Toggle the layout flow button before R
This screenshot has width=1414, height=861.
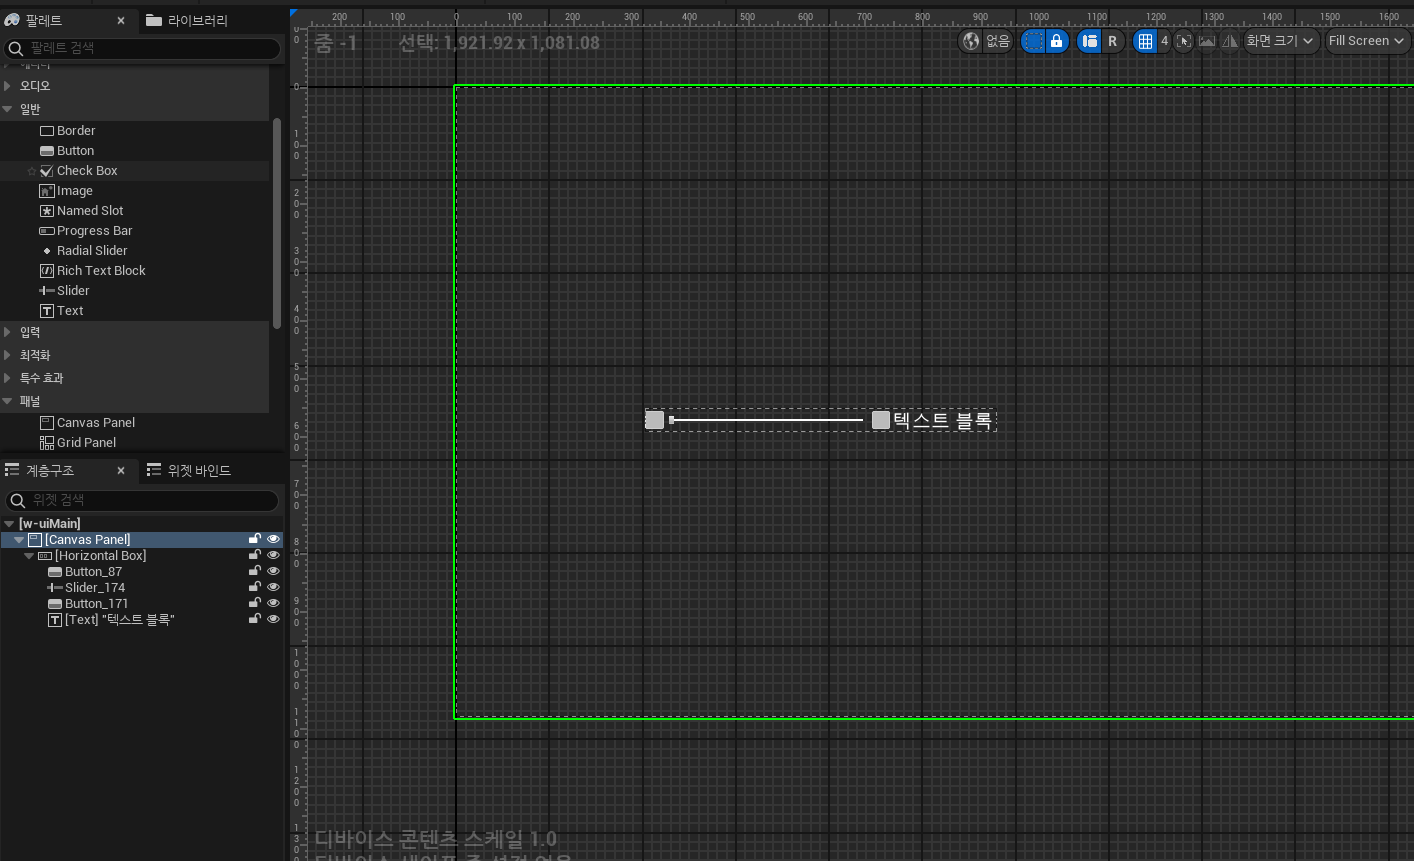coord(1090,41)
